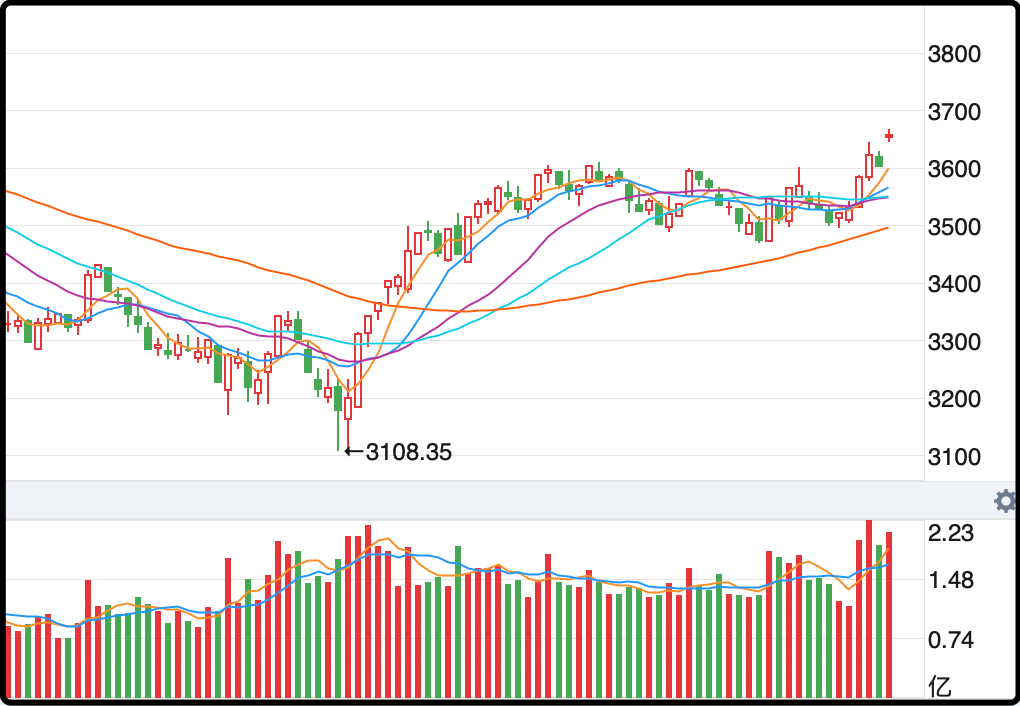The image size is (1020, 706).
Task: Open the chart settings gear icon
Action: point(1005,501)
